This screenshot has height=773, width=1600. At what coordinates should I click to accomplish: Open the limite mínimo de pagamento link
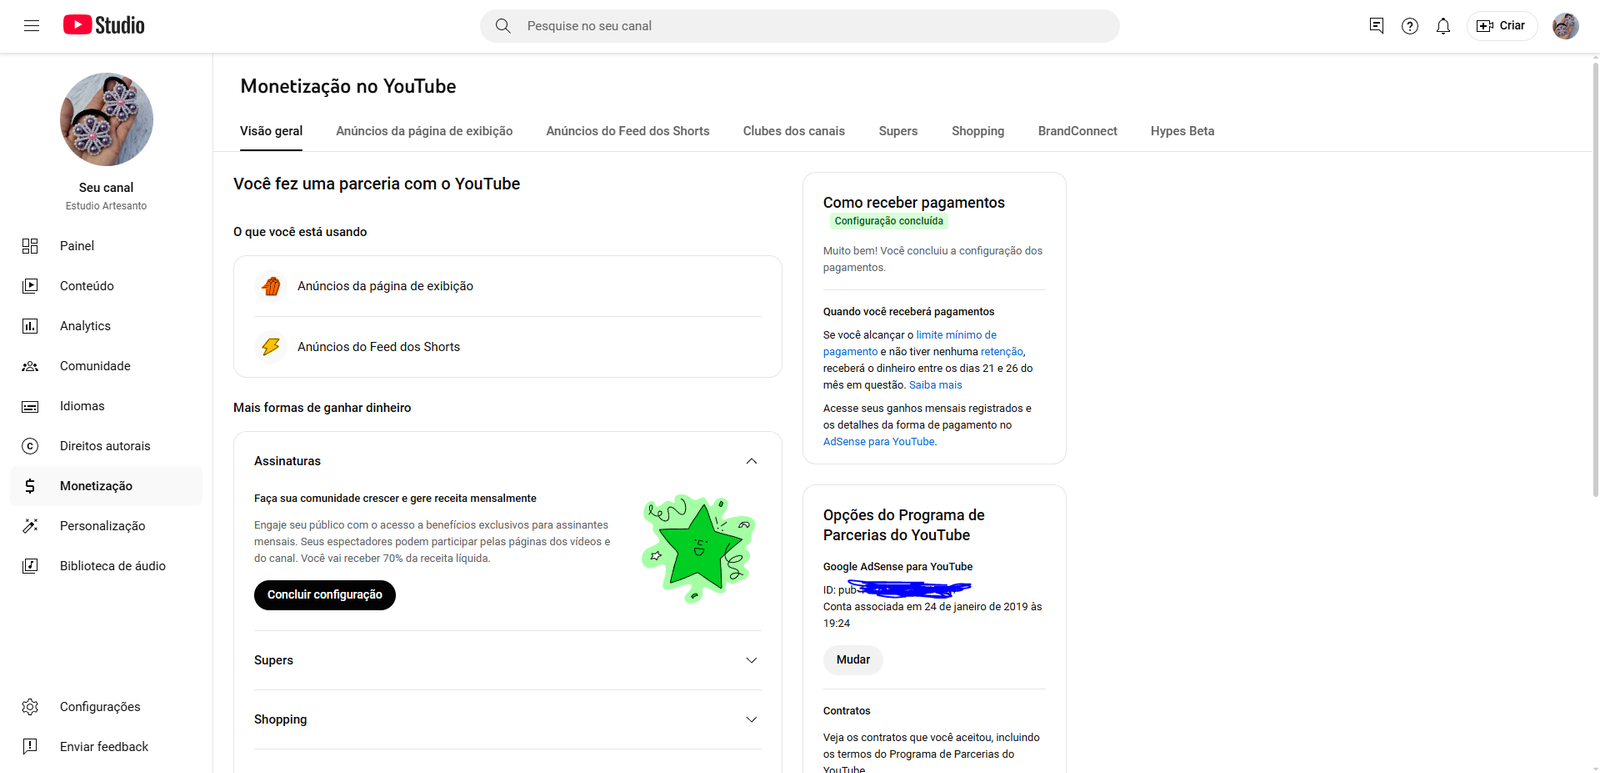coord(909,343)
